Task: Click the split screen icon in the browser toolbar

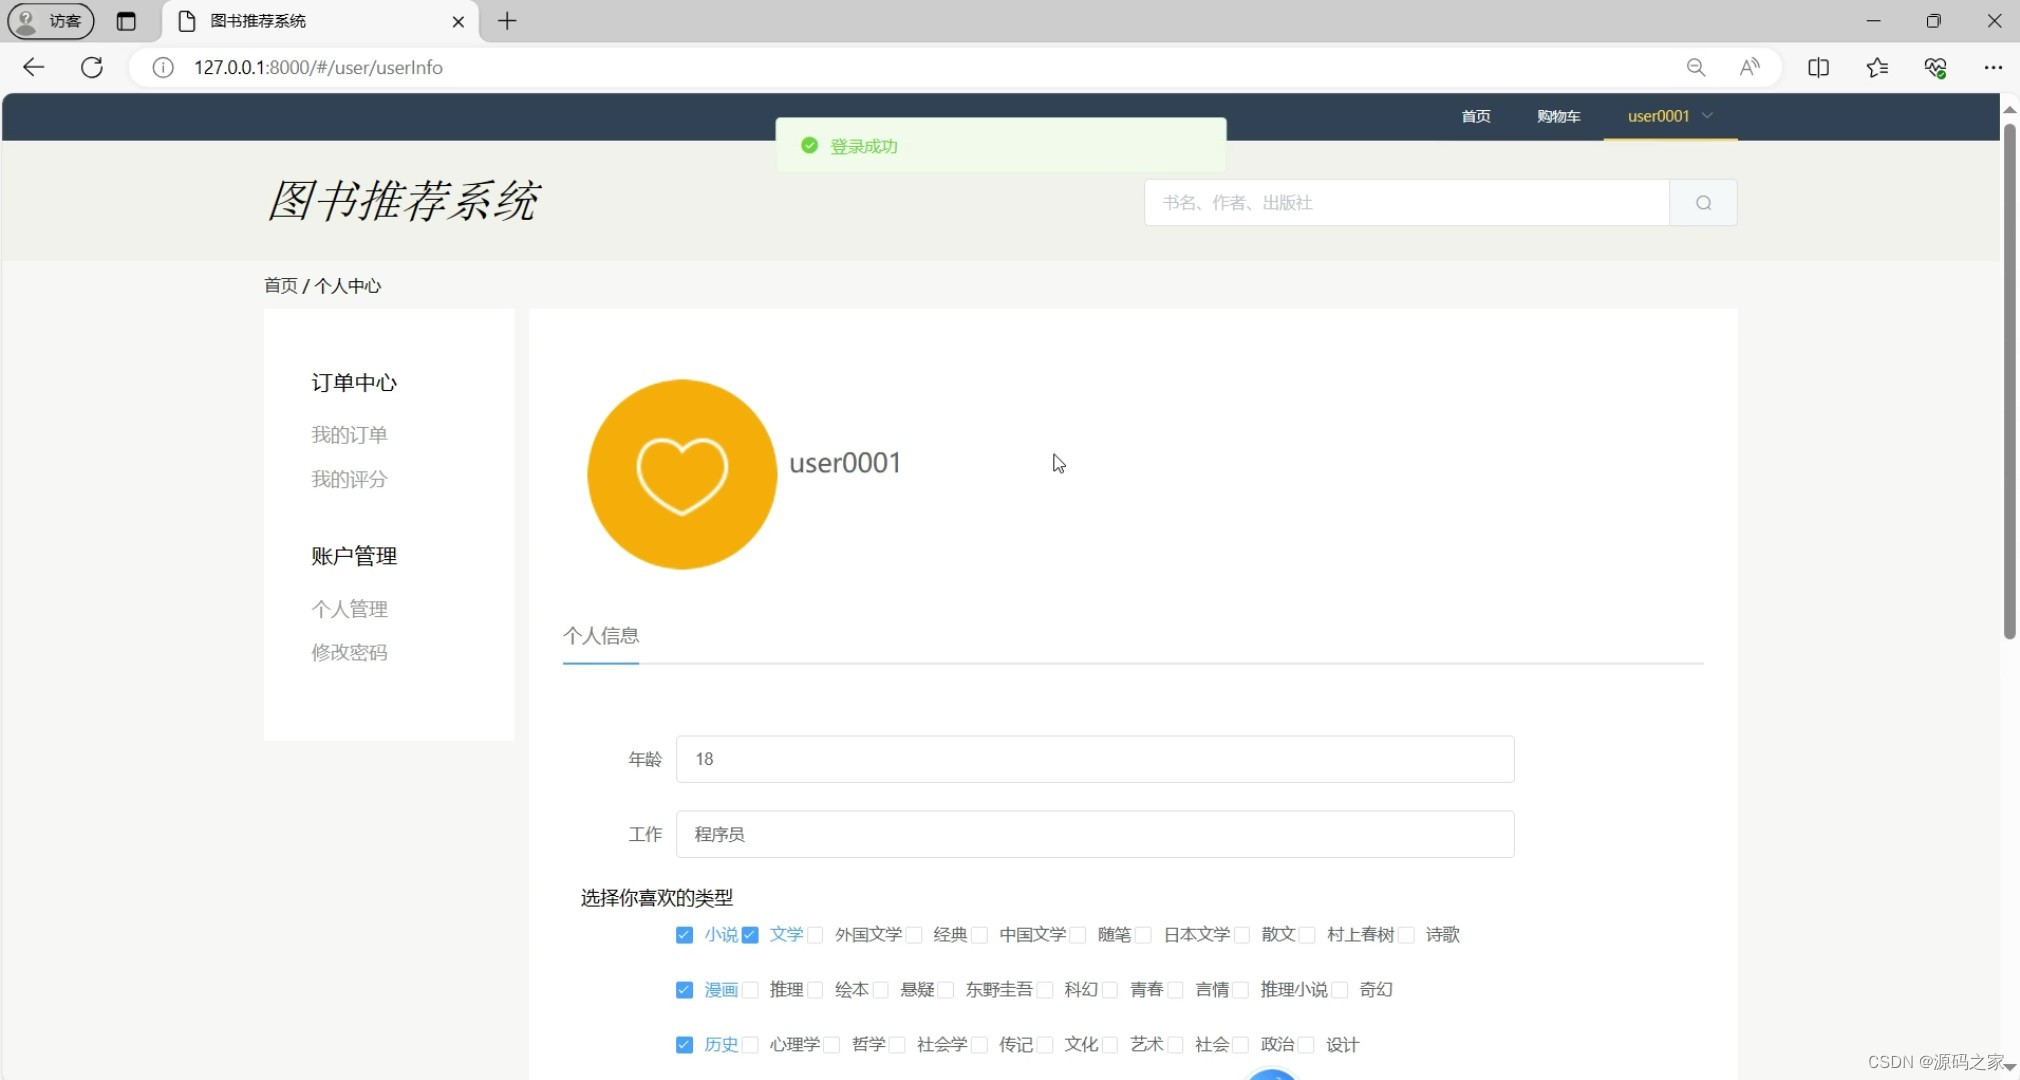Action: [1819, 67]
